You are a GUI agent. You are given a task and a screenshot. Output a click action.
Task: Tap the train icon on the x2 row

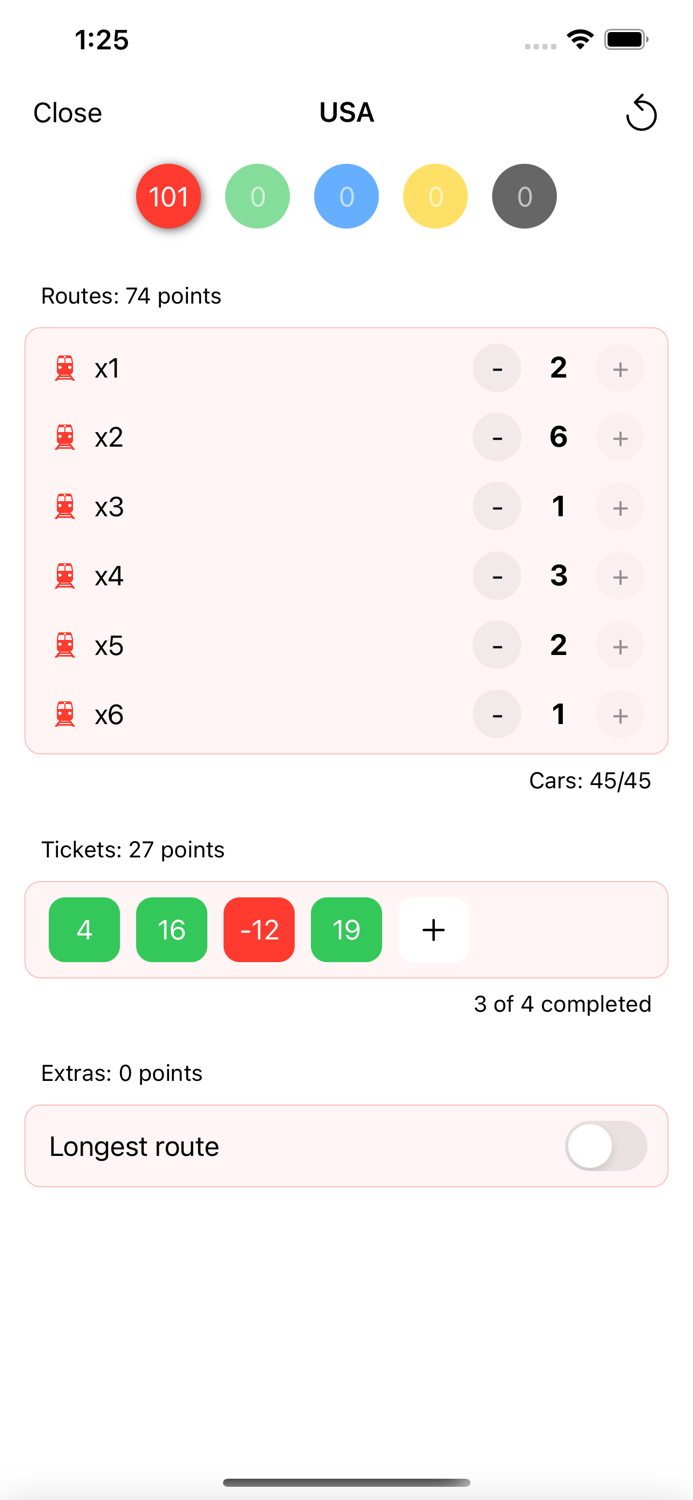tap(65, 437)
